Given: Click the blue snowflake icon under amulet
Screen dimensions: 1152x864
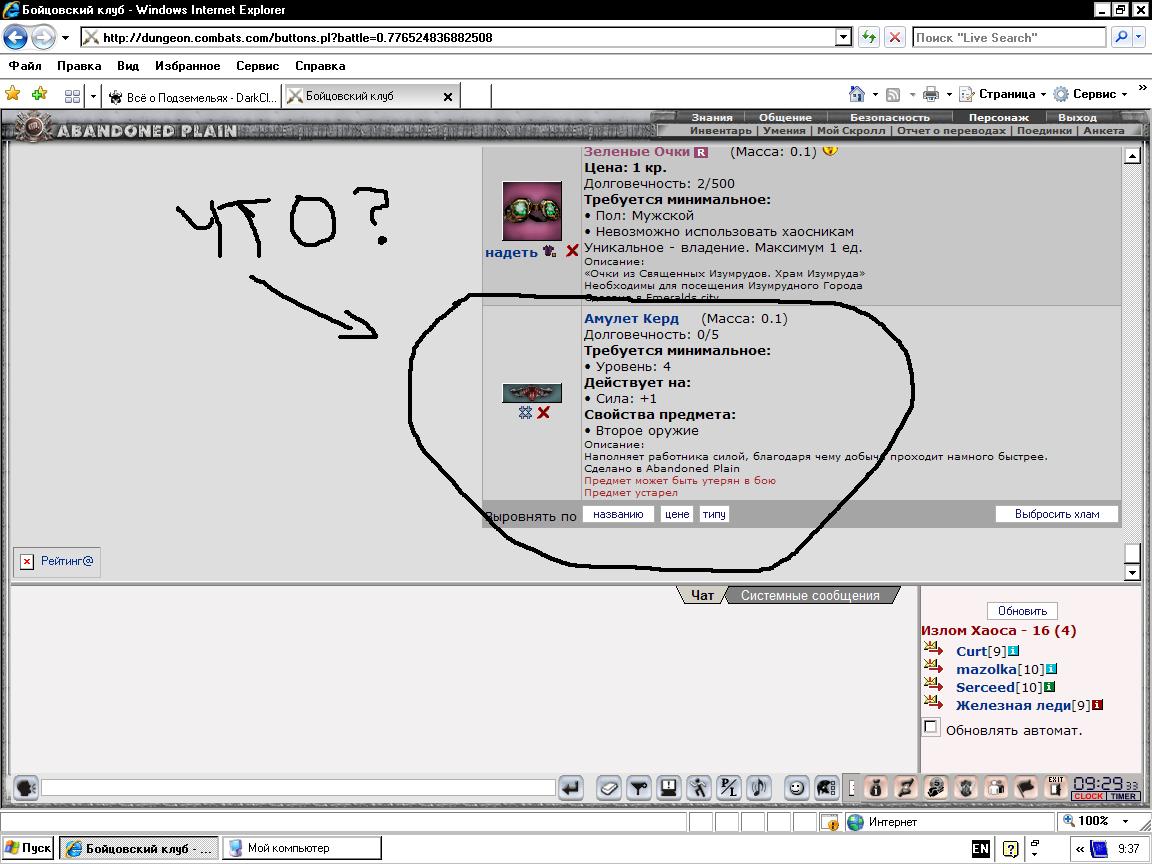Looking at the screenshot, I should pyautogui.click(x=525, y=413).
